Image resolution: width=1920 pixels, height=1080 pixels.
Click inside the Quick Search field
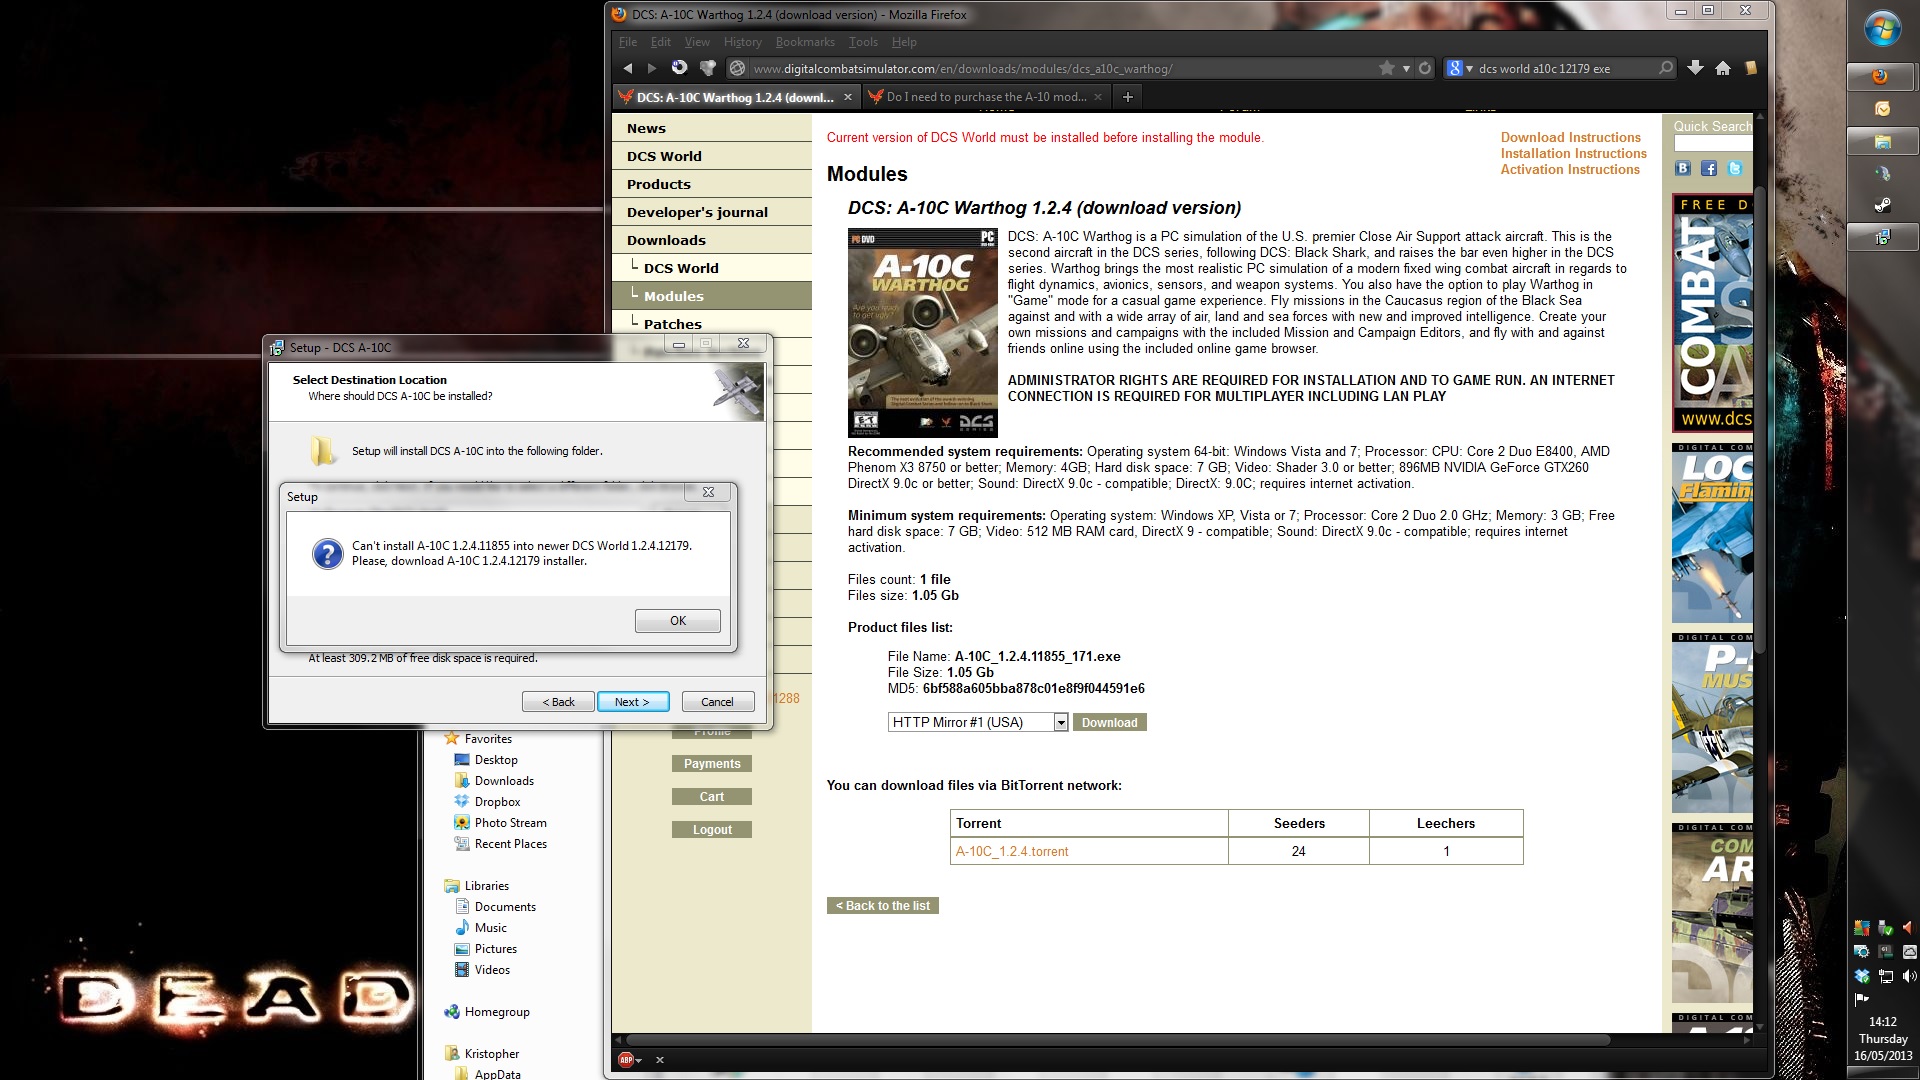tap(1713, 145)
